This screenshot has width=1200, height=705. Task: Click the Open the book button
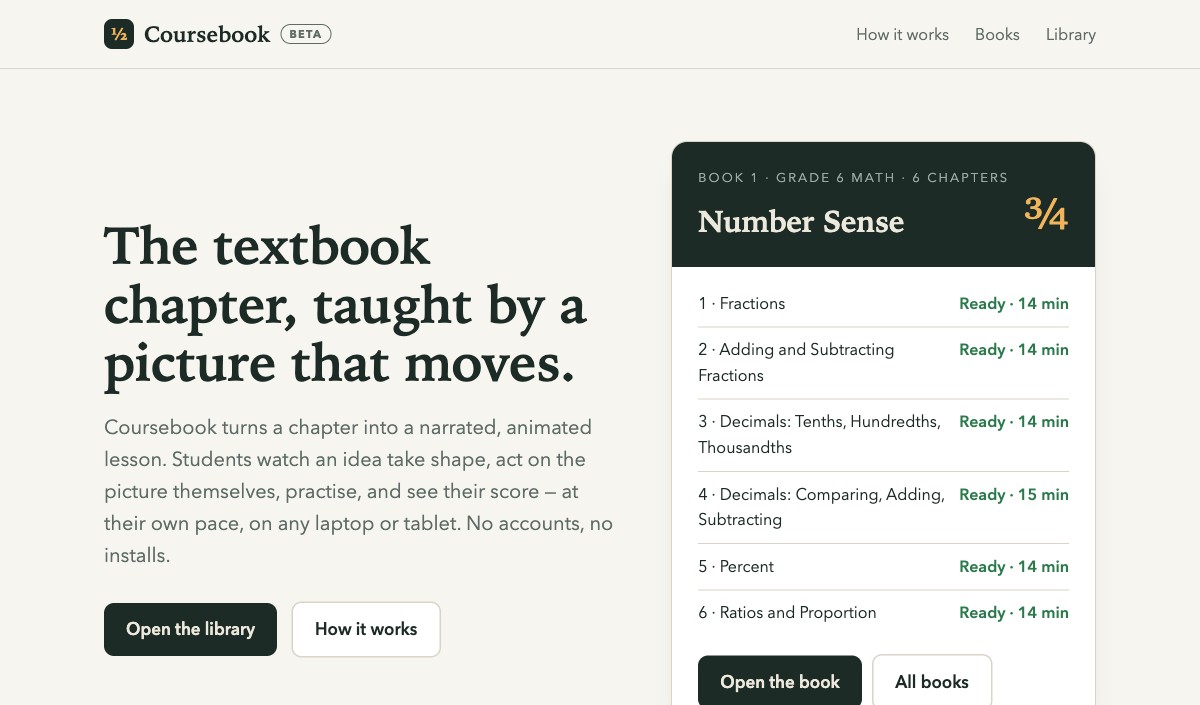tap(780, 681)
